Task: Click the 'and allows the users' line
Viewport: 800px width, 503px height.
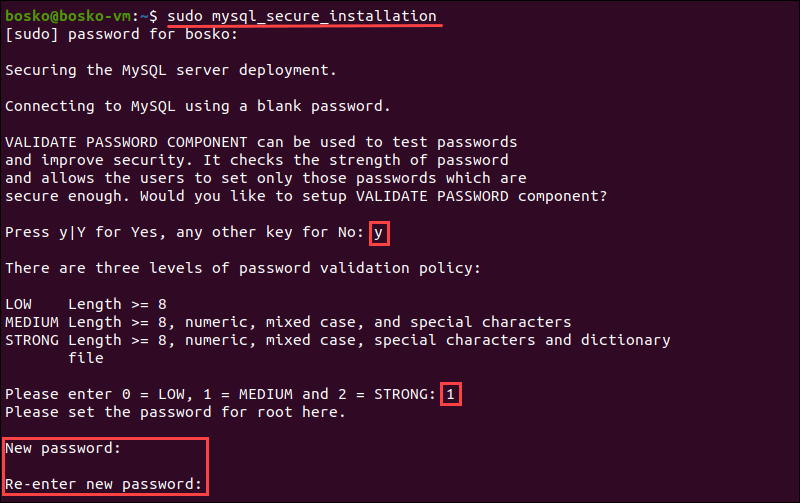Action: click(265, 178)
